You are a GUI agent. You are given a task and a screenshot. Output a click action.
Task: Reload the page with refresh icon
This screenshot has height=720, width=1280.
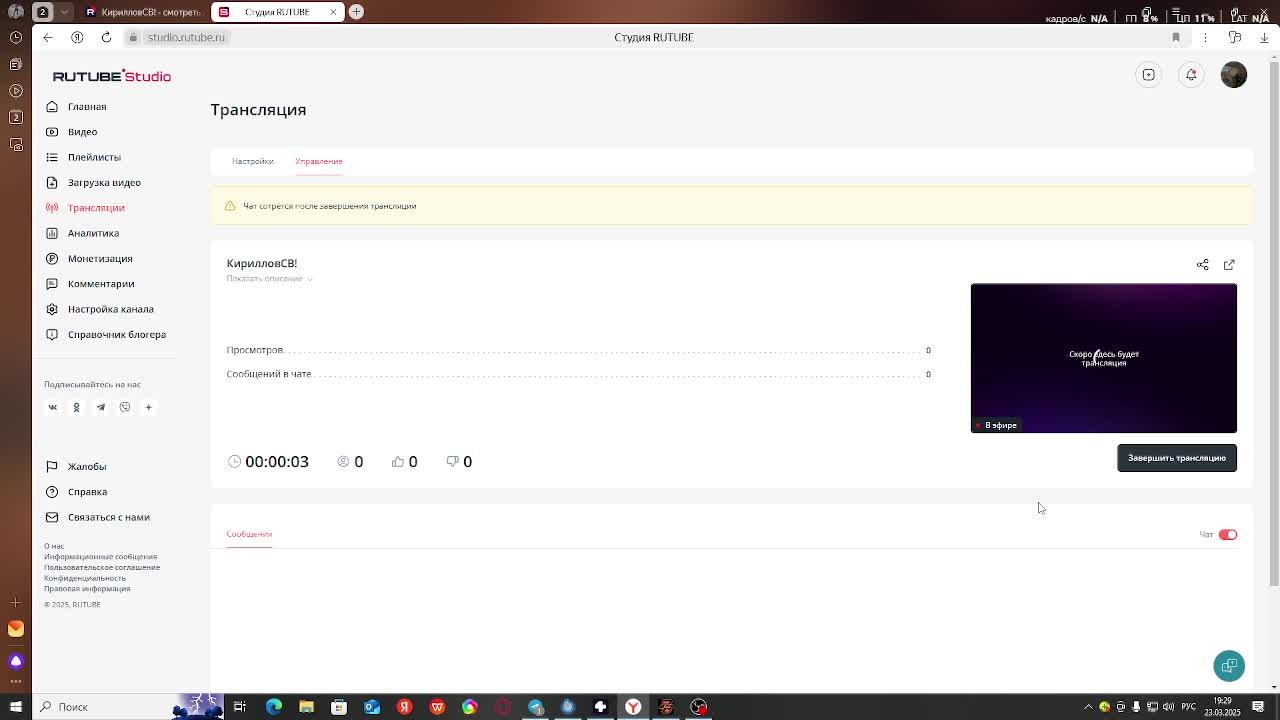click(x=106, y=37)
